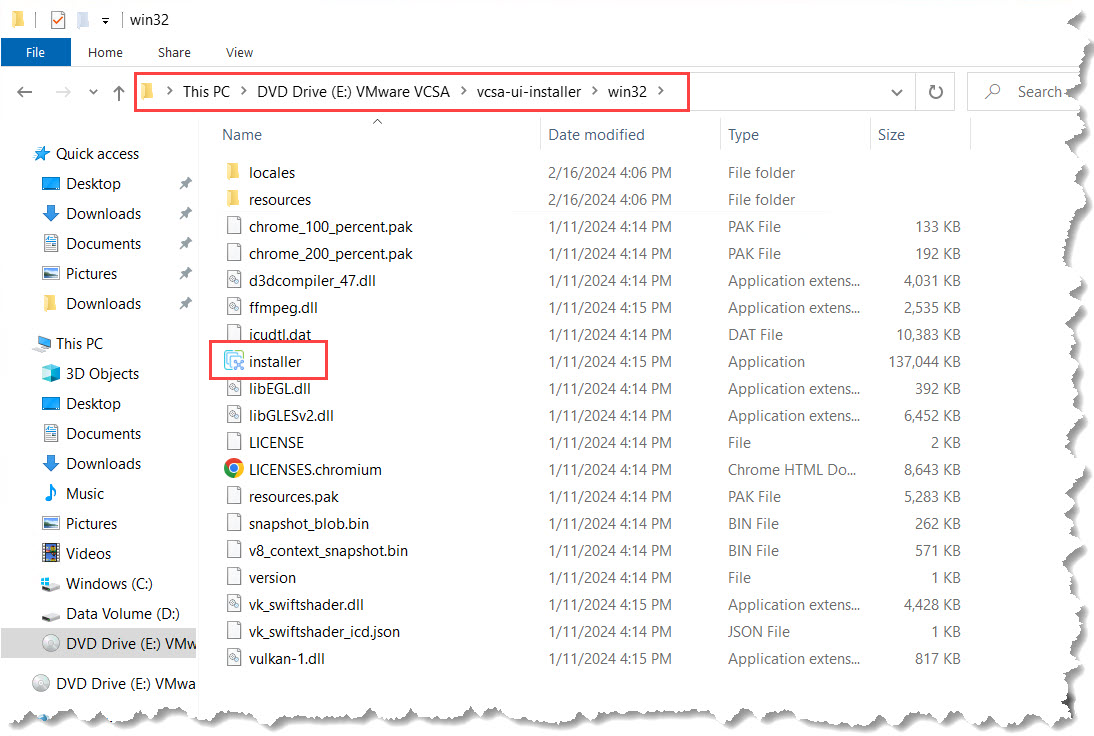Screen dimensions: 1094x736
Task: Open 3D Objects in navigation pane
Action: coord(103,373)
